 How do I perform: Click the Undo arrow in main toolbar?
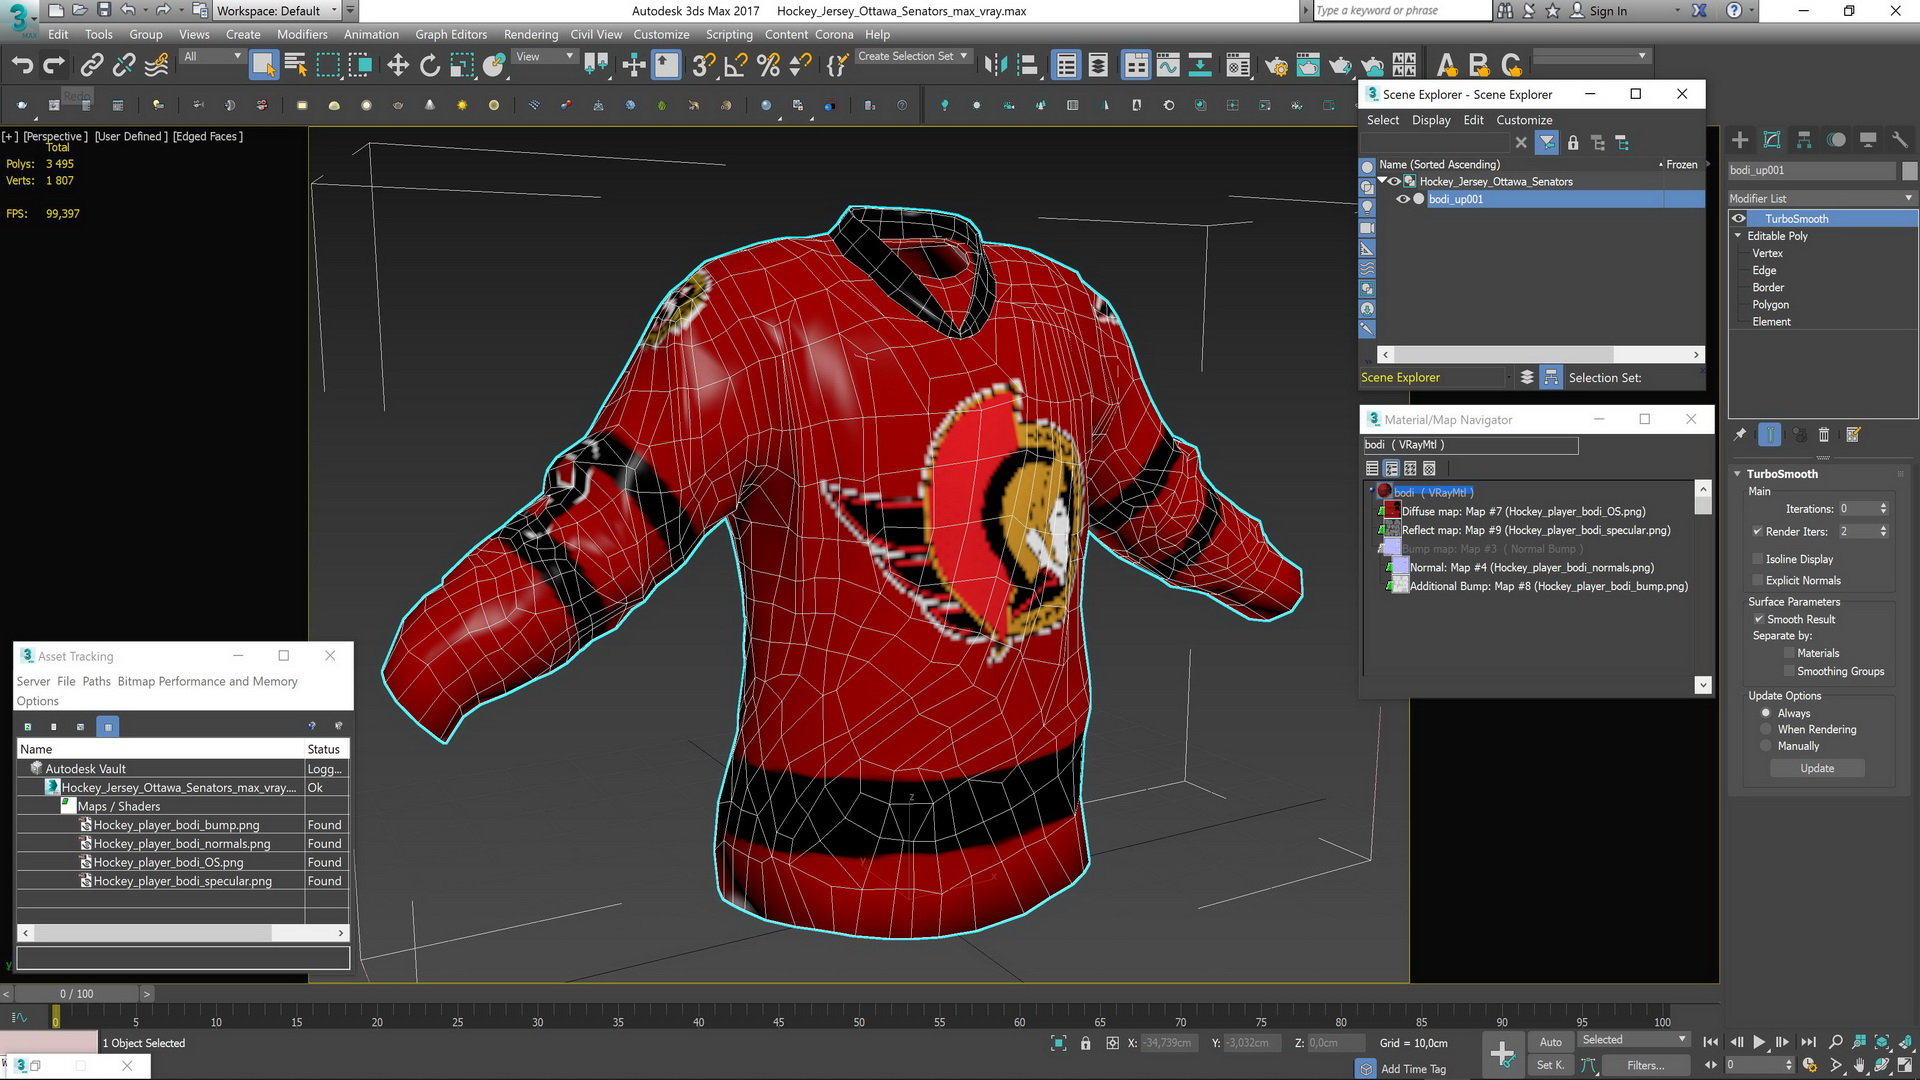pyautogui.click(x=22, y=66)
